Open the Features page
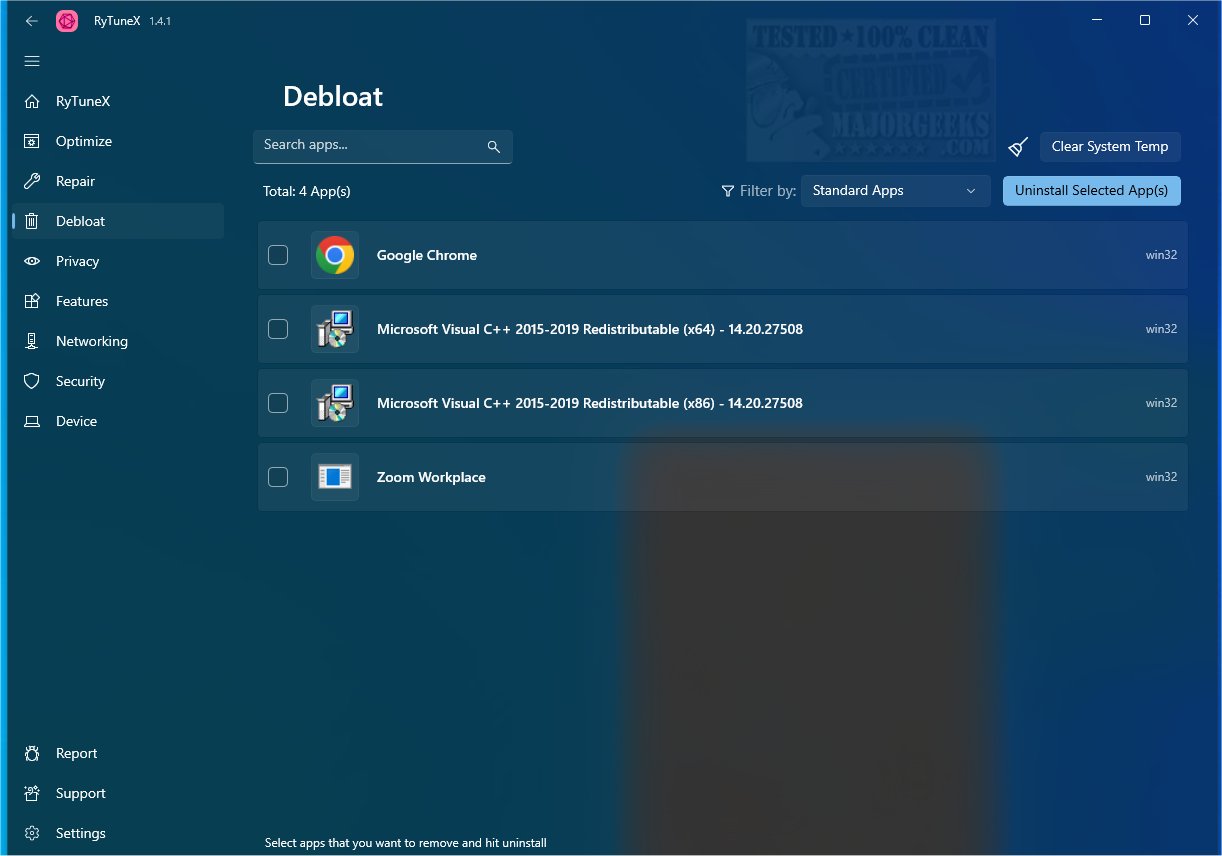 (117, 302)
